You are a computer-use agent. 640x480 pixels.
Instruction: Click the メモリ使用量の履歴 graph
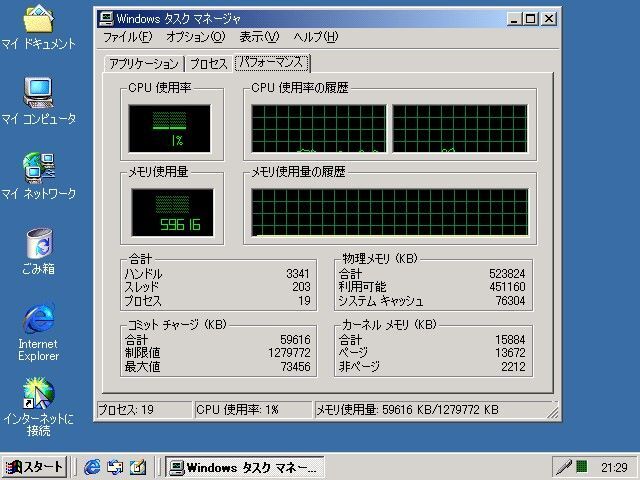(390, 212)
